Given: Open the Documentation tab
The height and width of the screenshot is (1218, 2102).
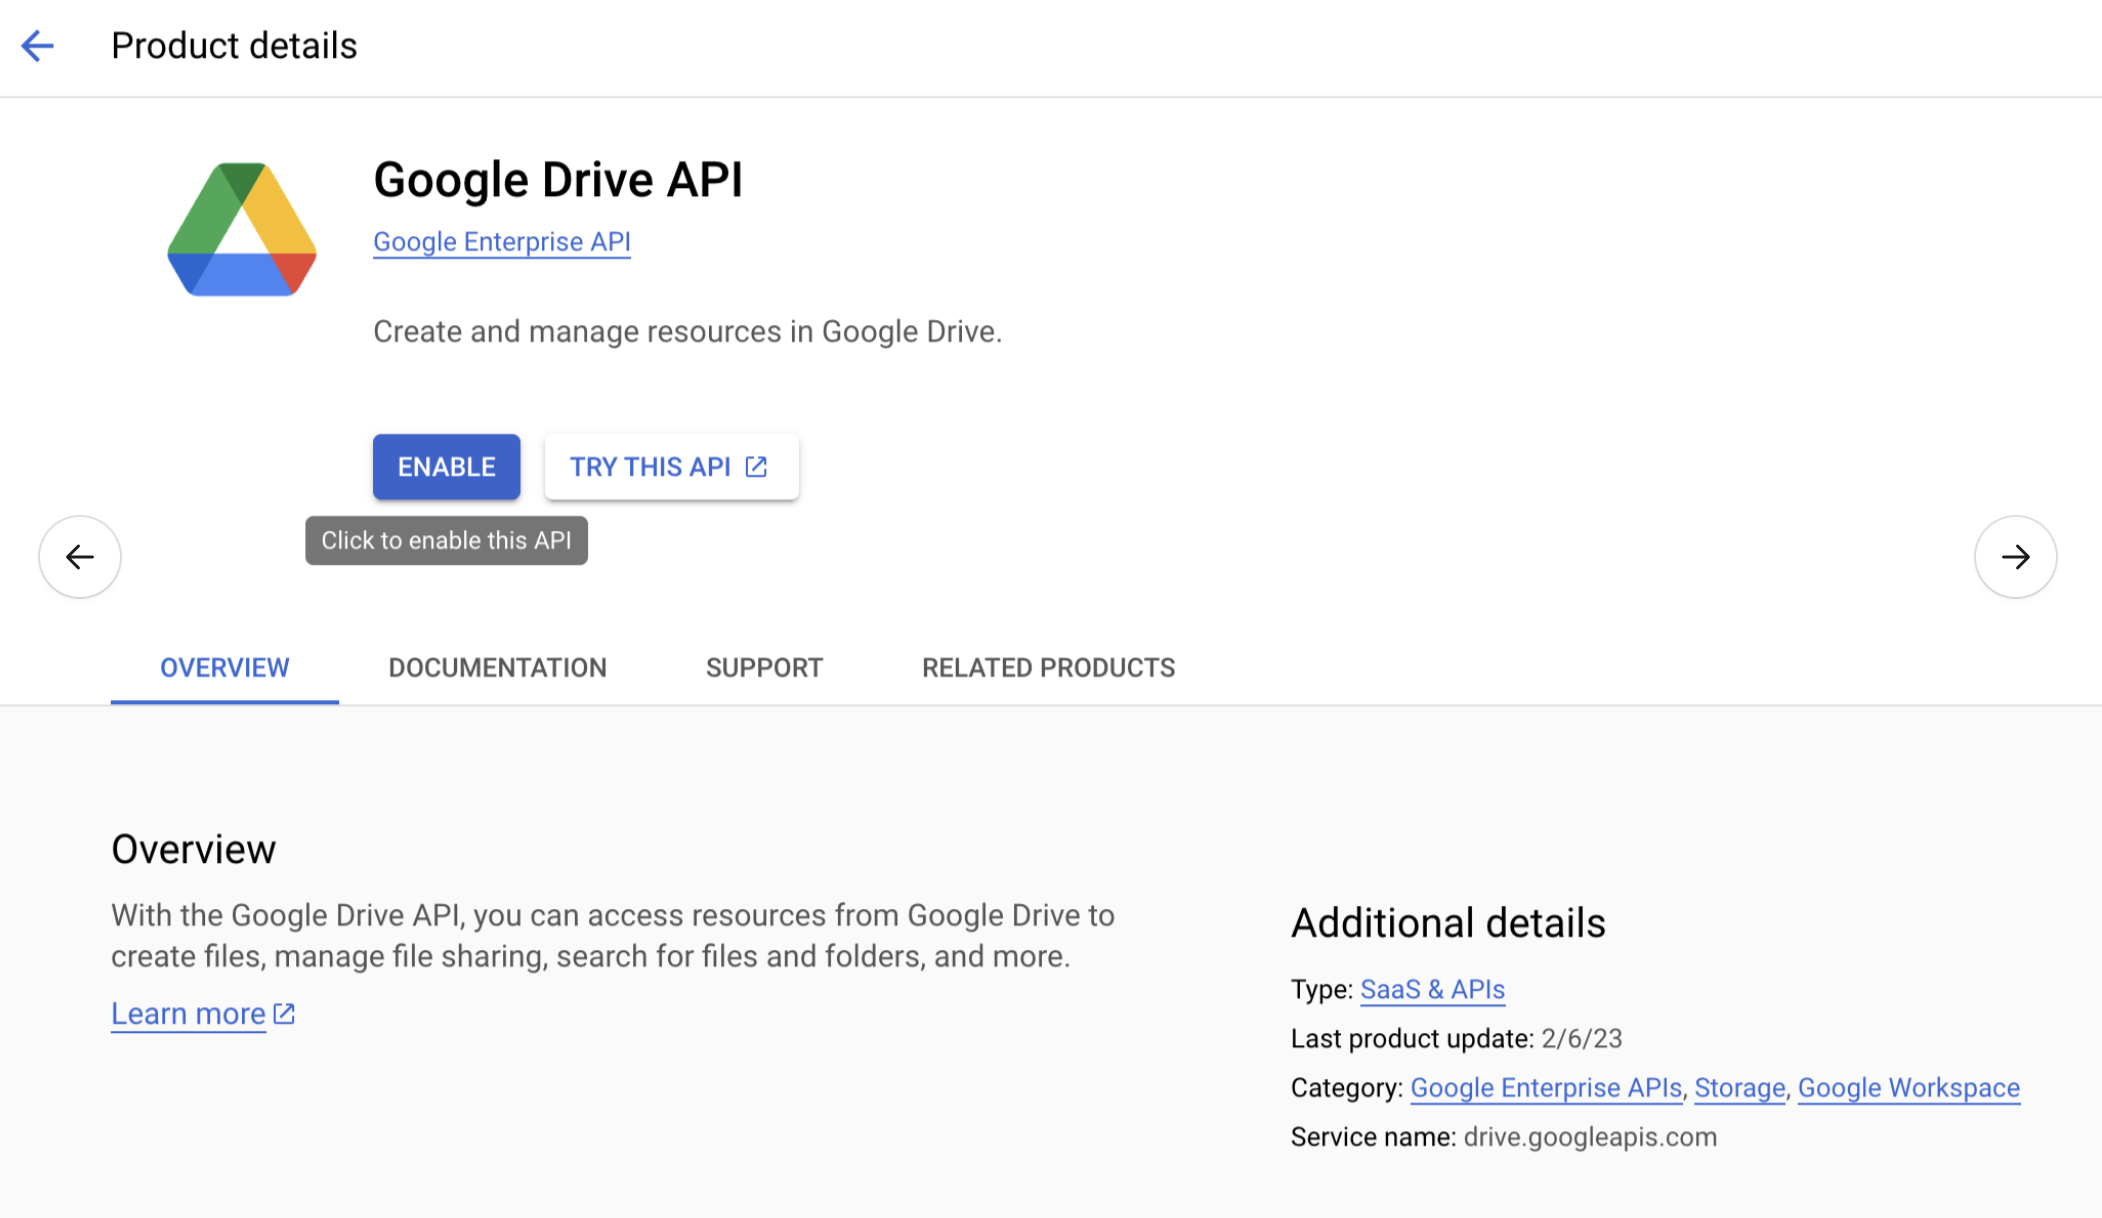Looking at the screenshot, I should 497,668.
